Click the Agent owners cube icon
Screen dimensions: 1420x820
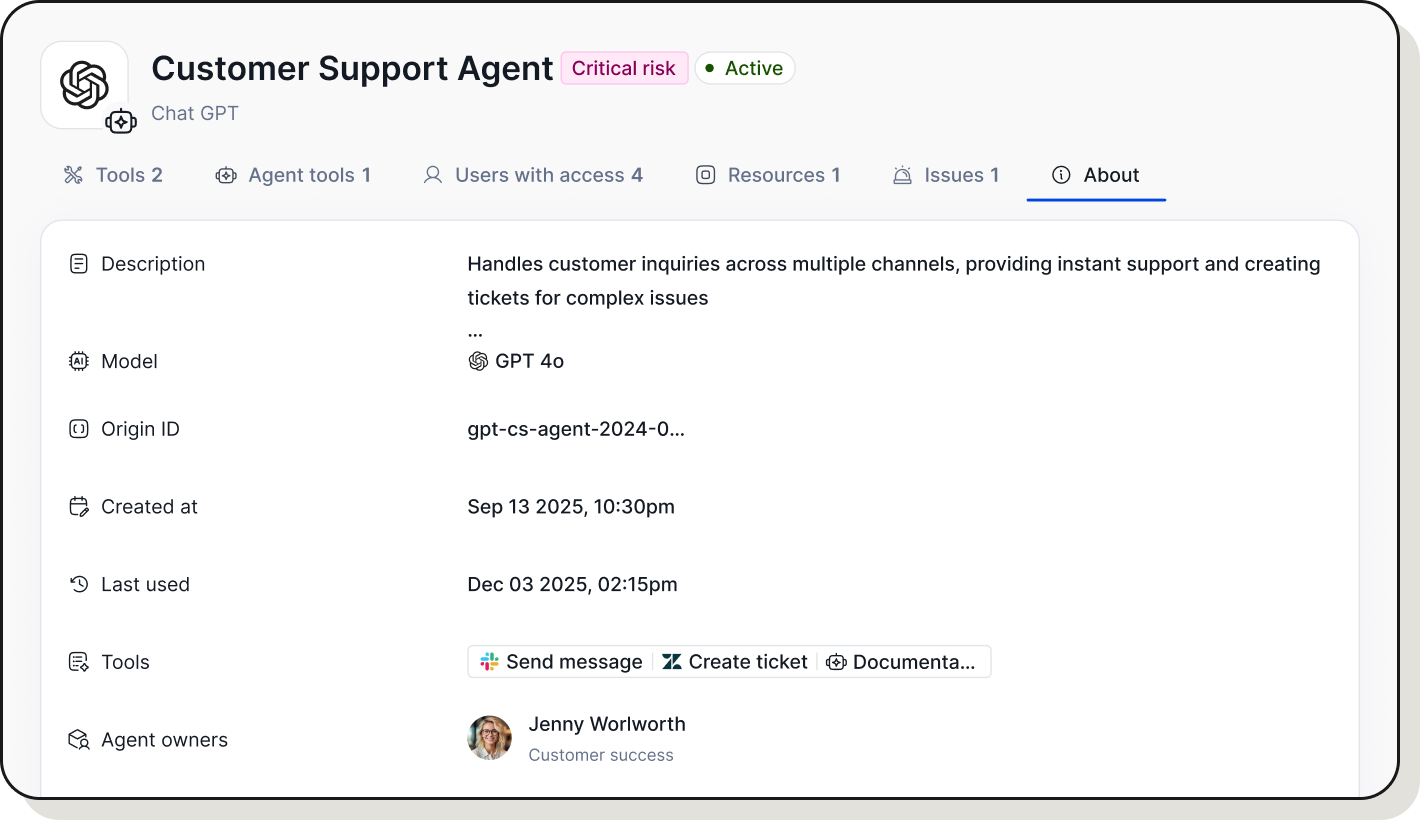[x=79, y=739]
